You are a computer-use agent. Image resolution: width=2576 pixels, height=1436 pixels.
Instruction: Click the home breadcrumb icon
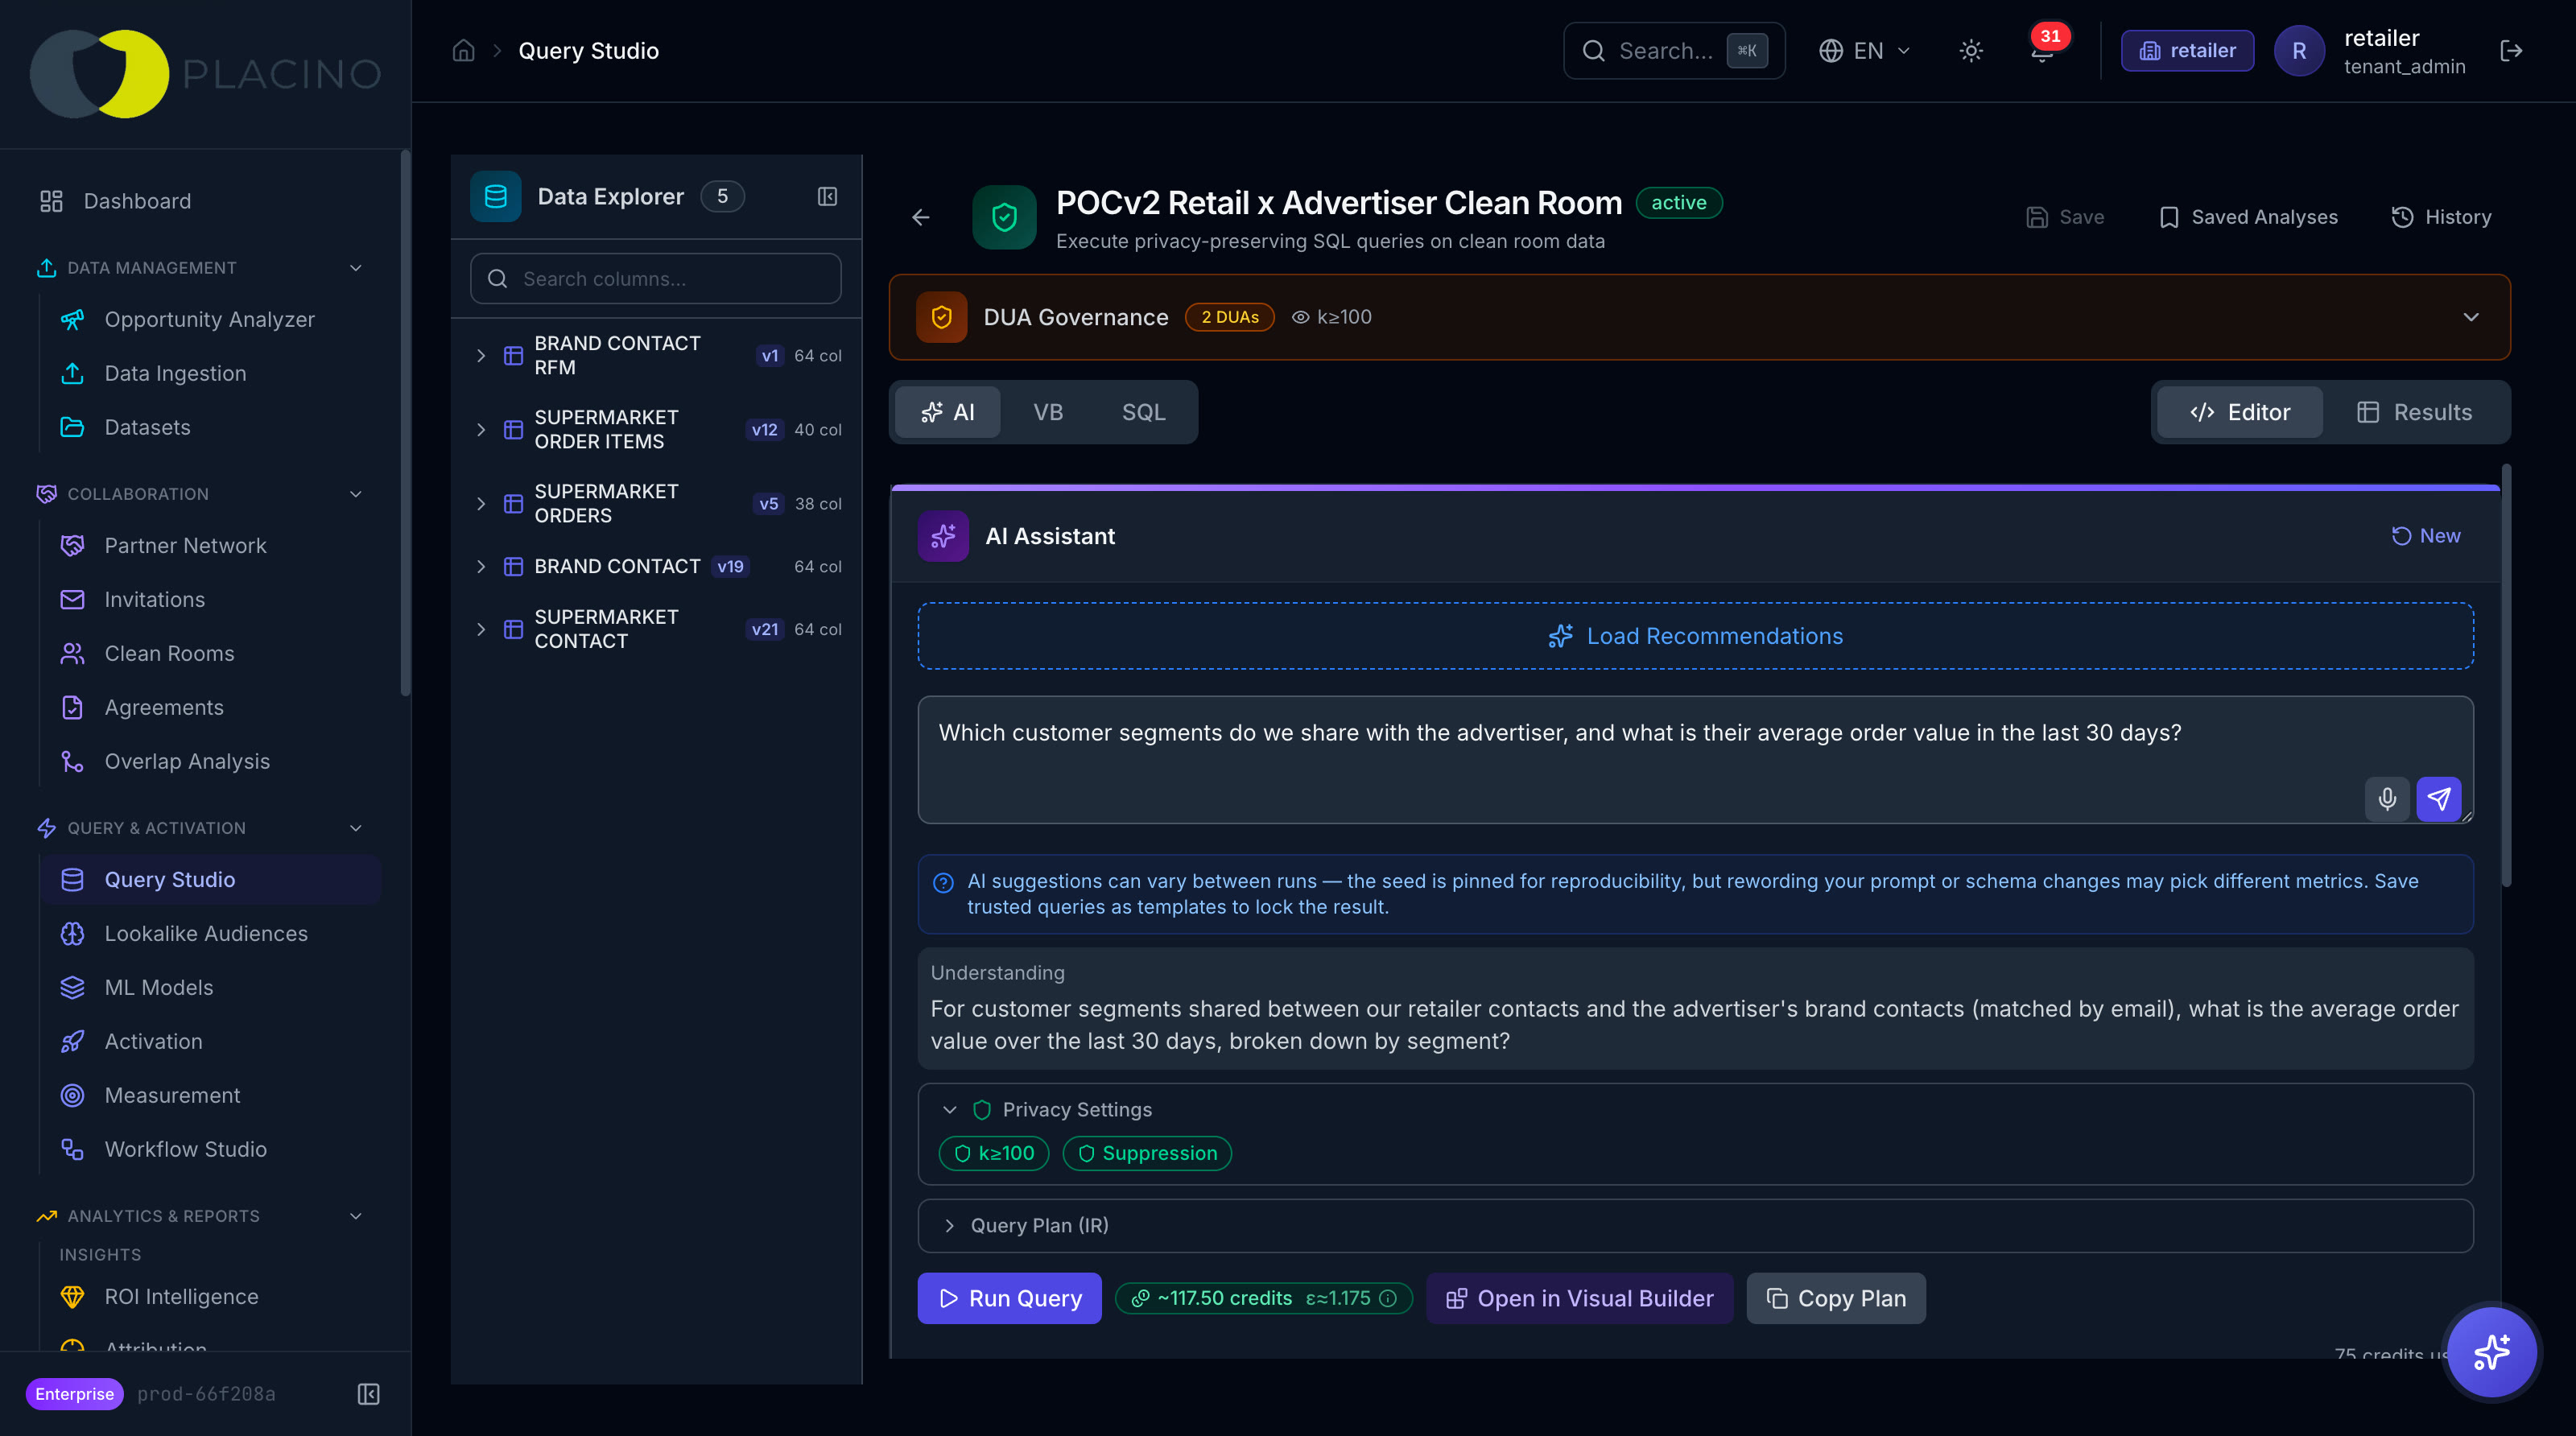463,51
